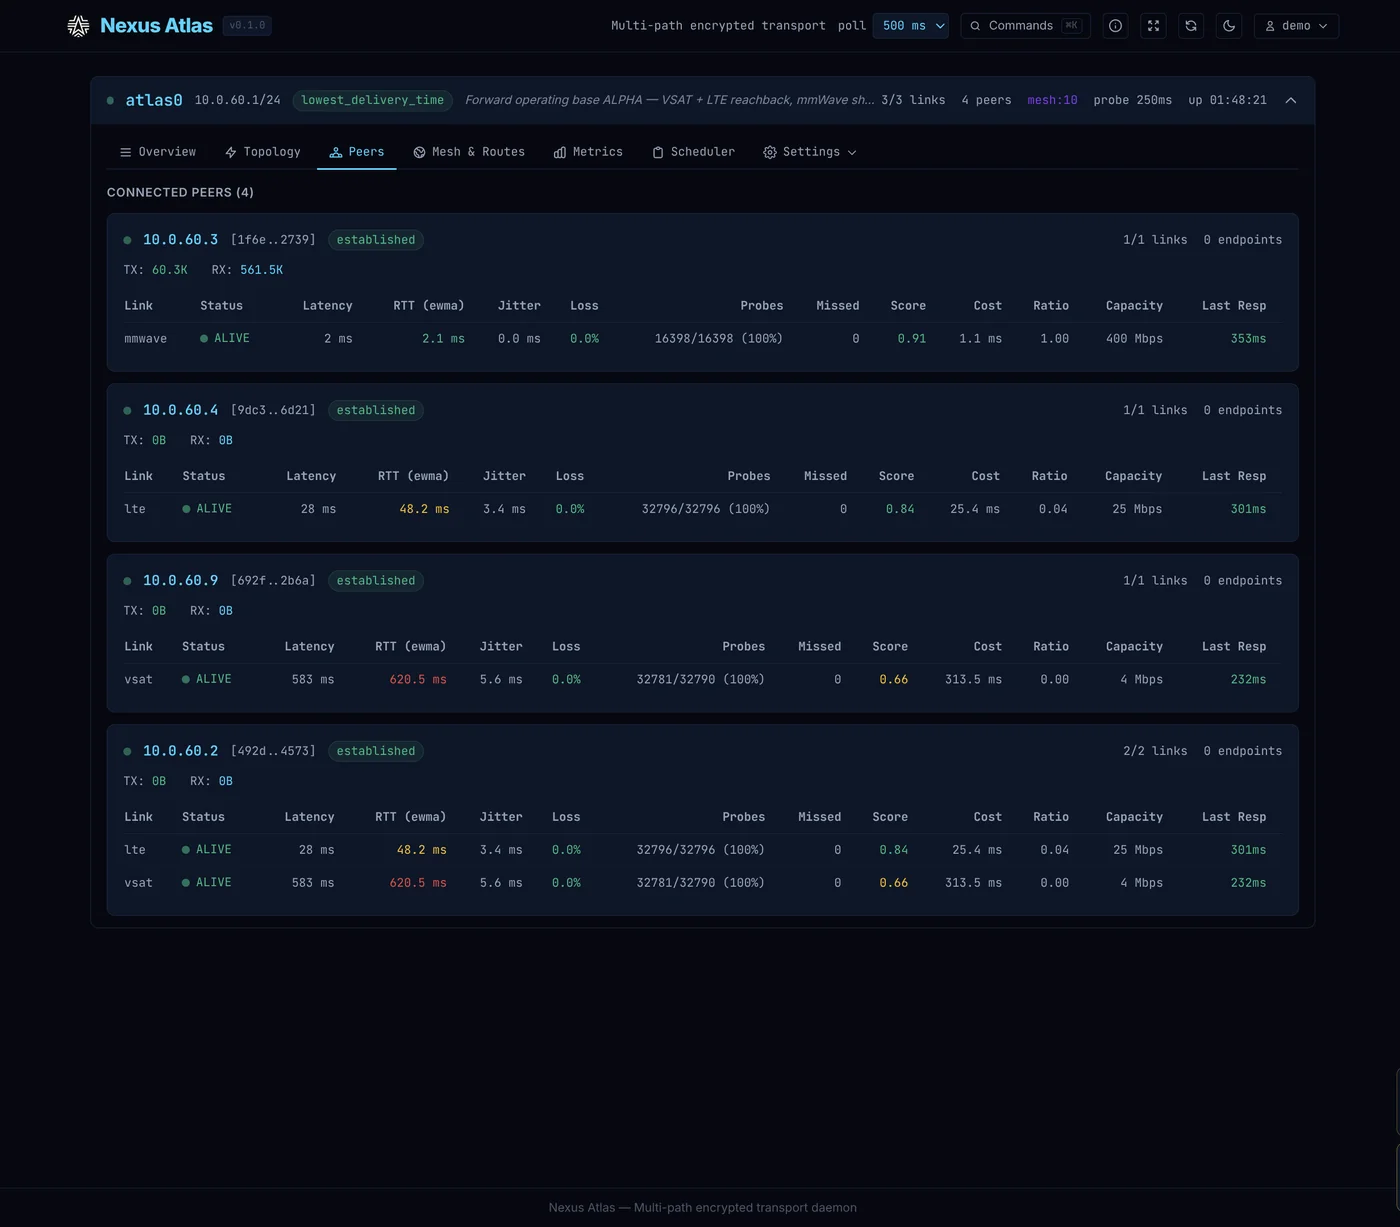
Task: Switch theme using the moon icon
Action: tap(1229, 26)
